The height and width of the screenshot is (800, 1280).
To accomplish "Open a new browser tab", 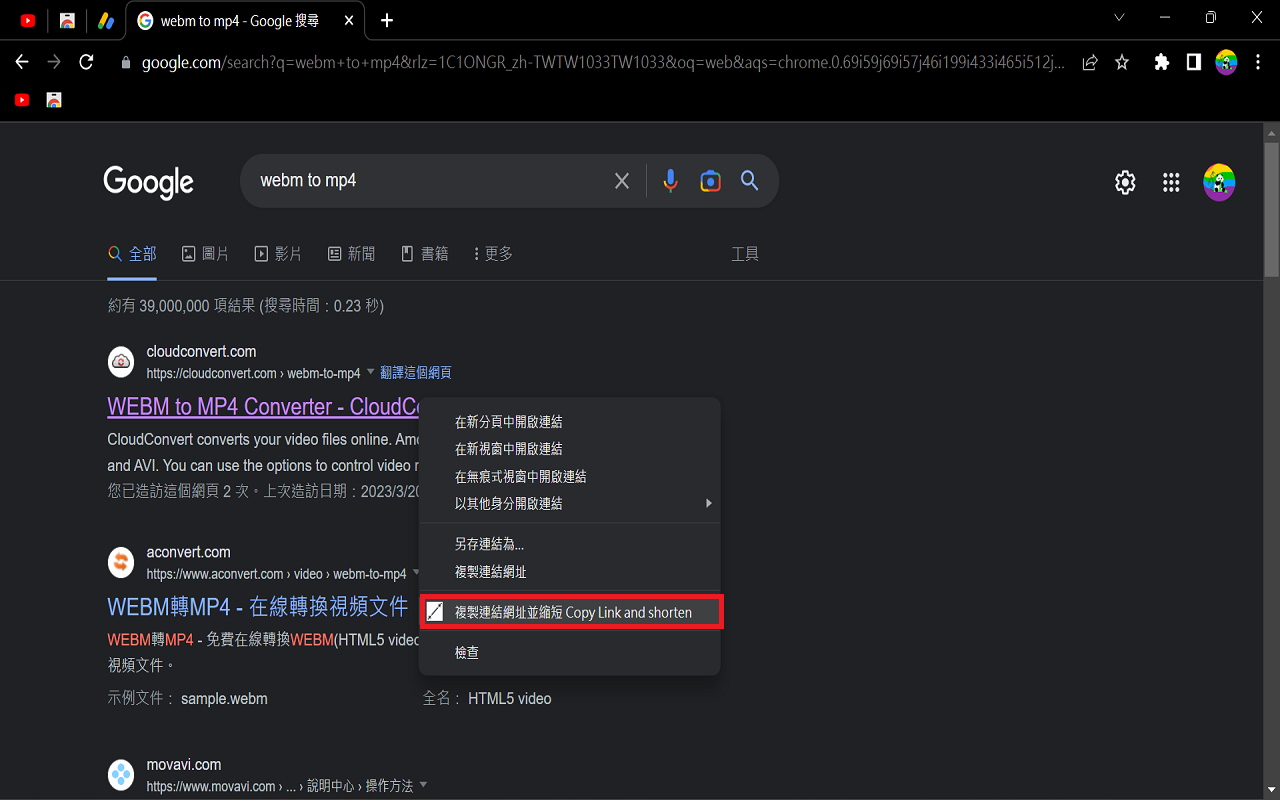I will click(387, 20).
